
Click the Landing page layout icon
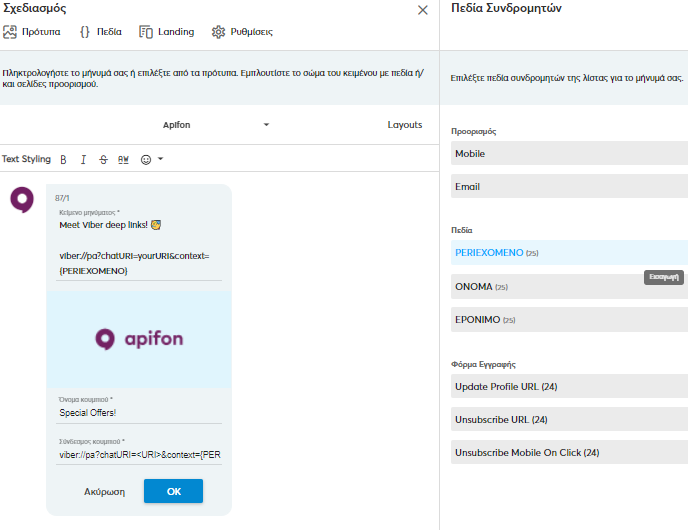coord(146,32)
